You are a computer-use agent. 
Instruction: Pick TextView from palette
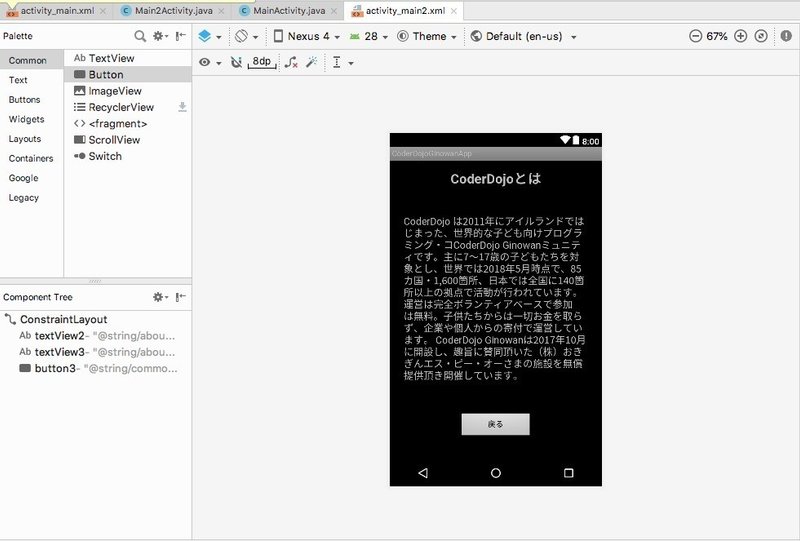click(x=128, y=58)
